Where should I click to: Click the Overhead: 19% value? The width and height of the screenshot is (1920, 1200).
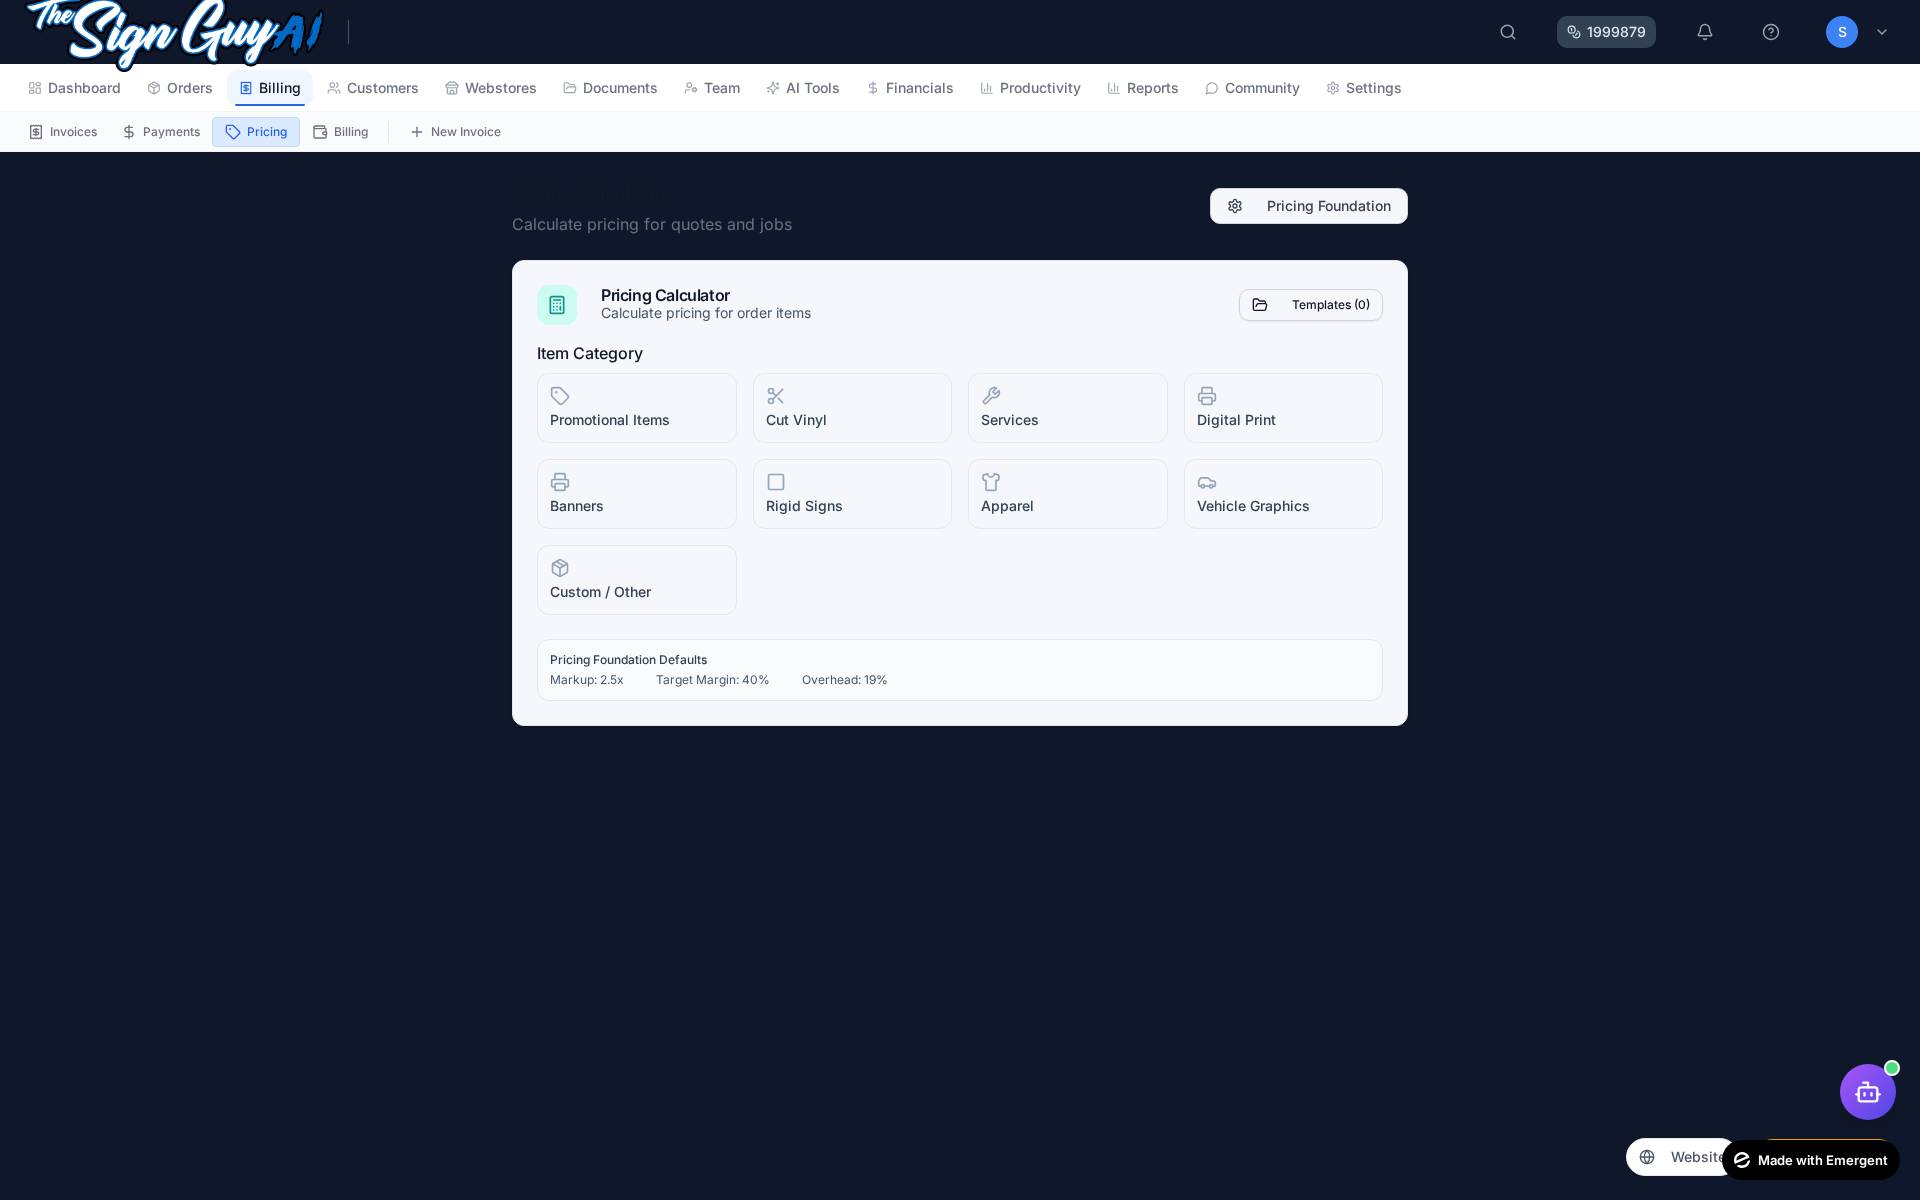845,680
